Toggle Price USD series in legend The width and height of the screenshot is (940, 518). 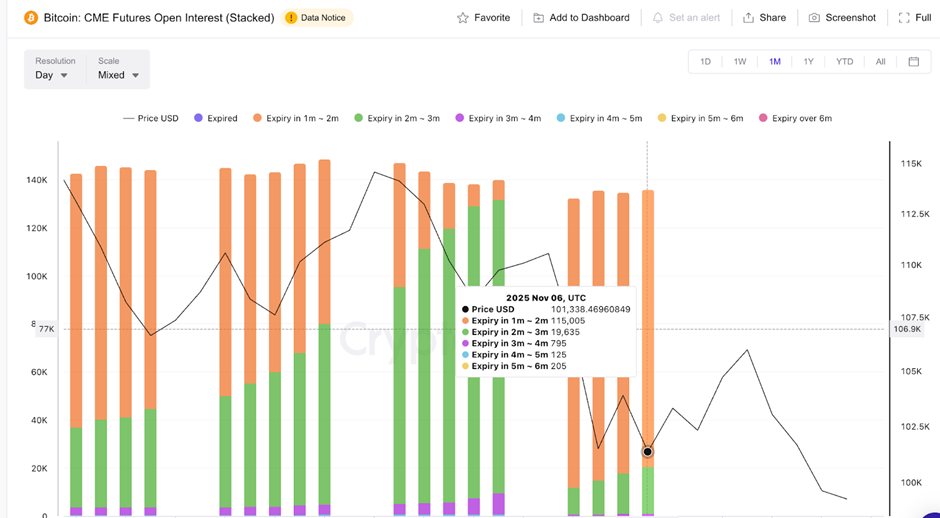click(x=151, y=118)
